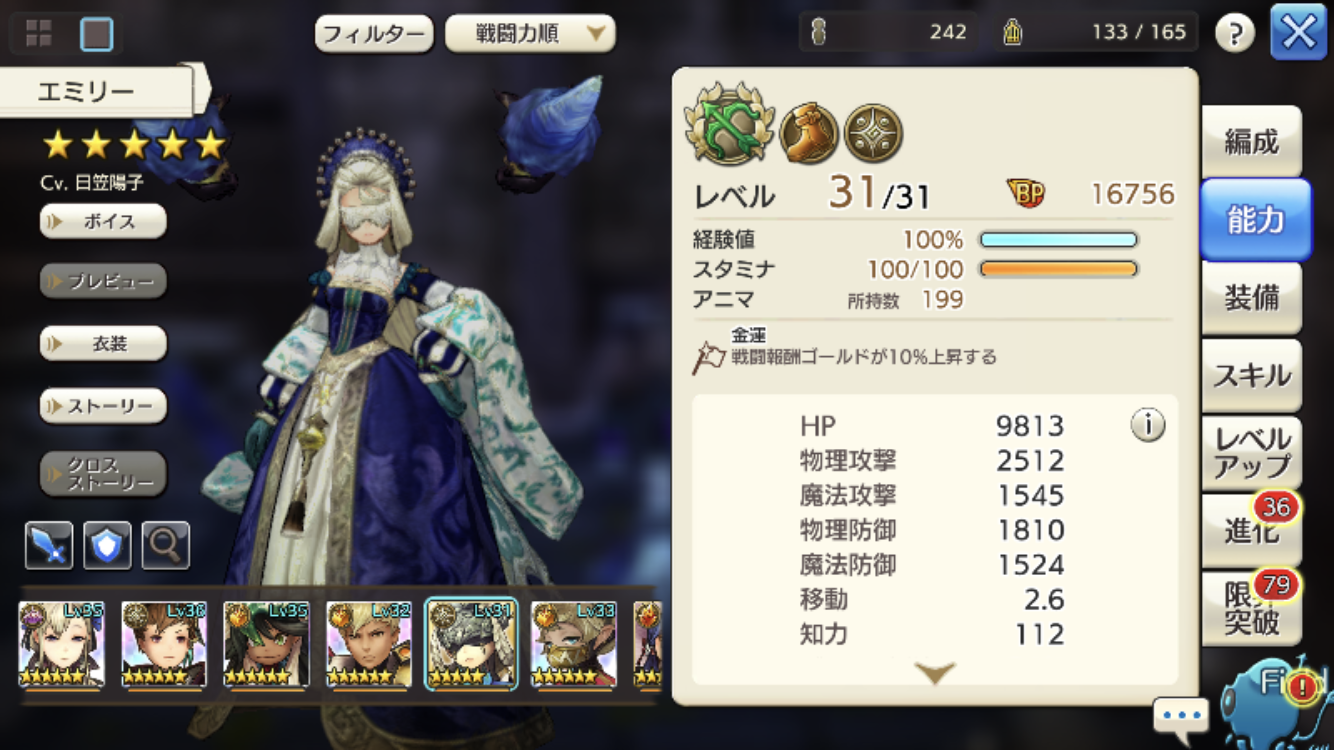
Task: Play character ボイス button
Action: point(103,221)
